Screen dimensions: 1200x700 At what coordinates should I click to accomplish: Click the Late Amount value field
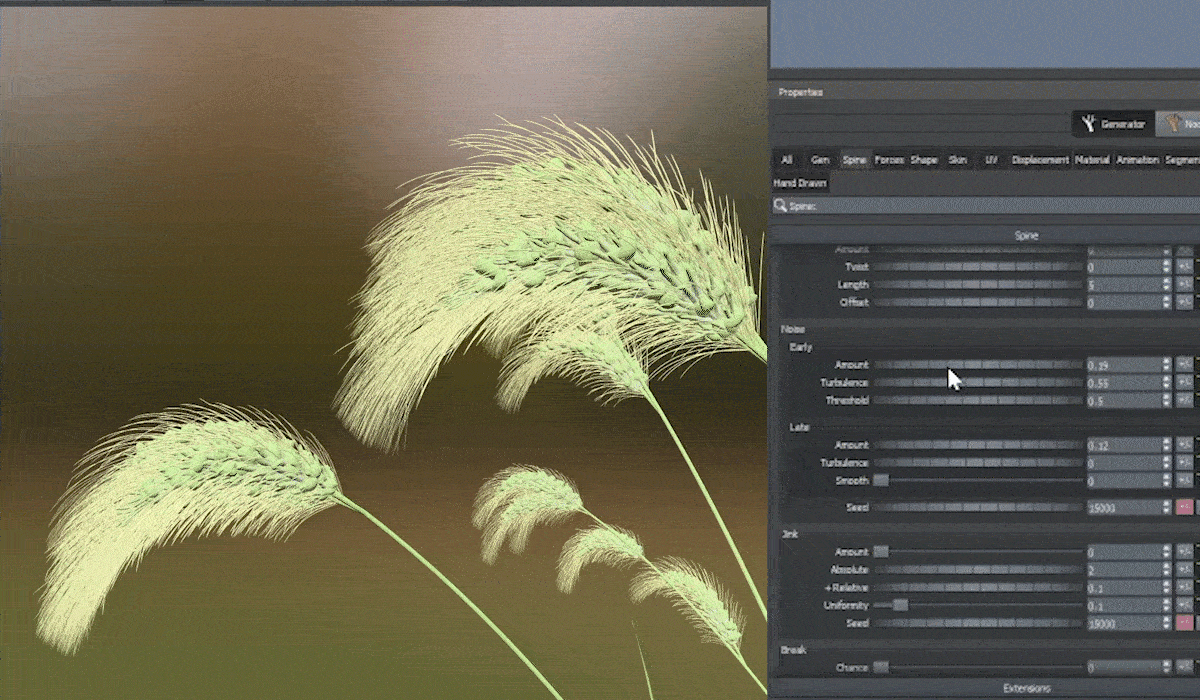pos(1123,445)
